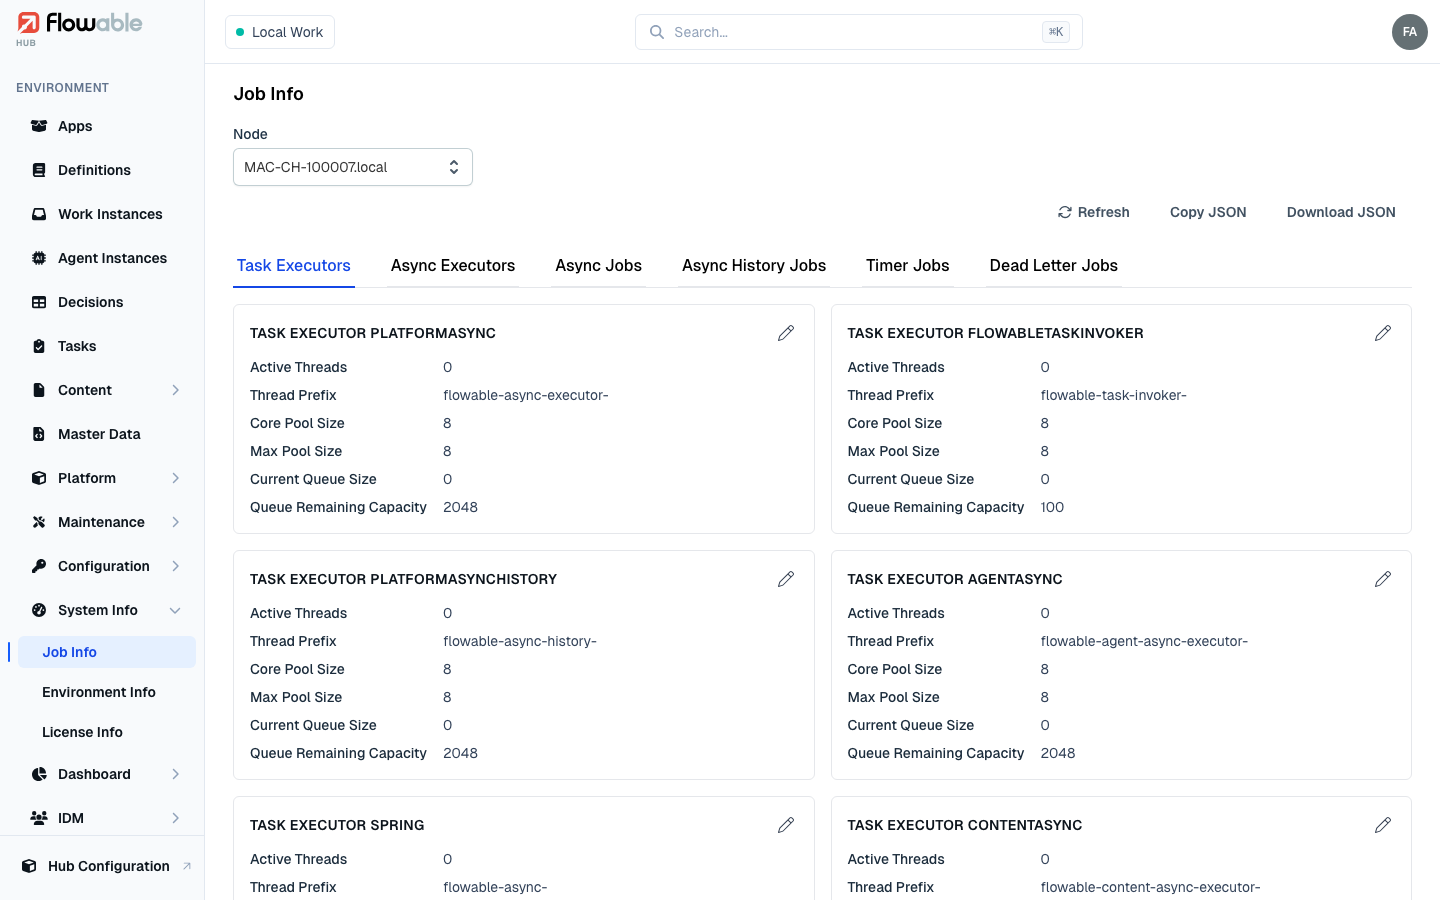The width and height of the screenshot is (1440, 900).
Task: Open the Job Info sidebar item
Action: 107,652
